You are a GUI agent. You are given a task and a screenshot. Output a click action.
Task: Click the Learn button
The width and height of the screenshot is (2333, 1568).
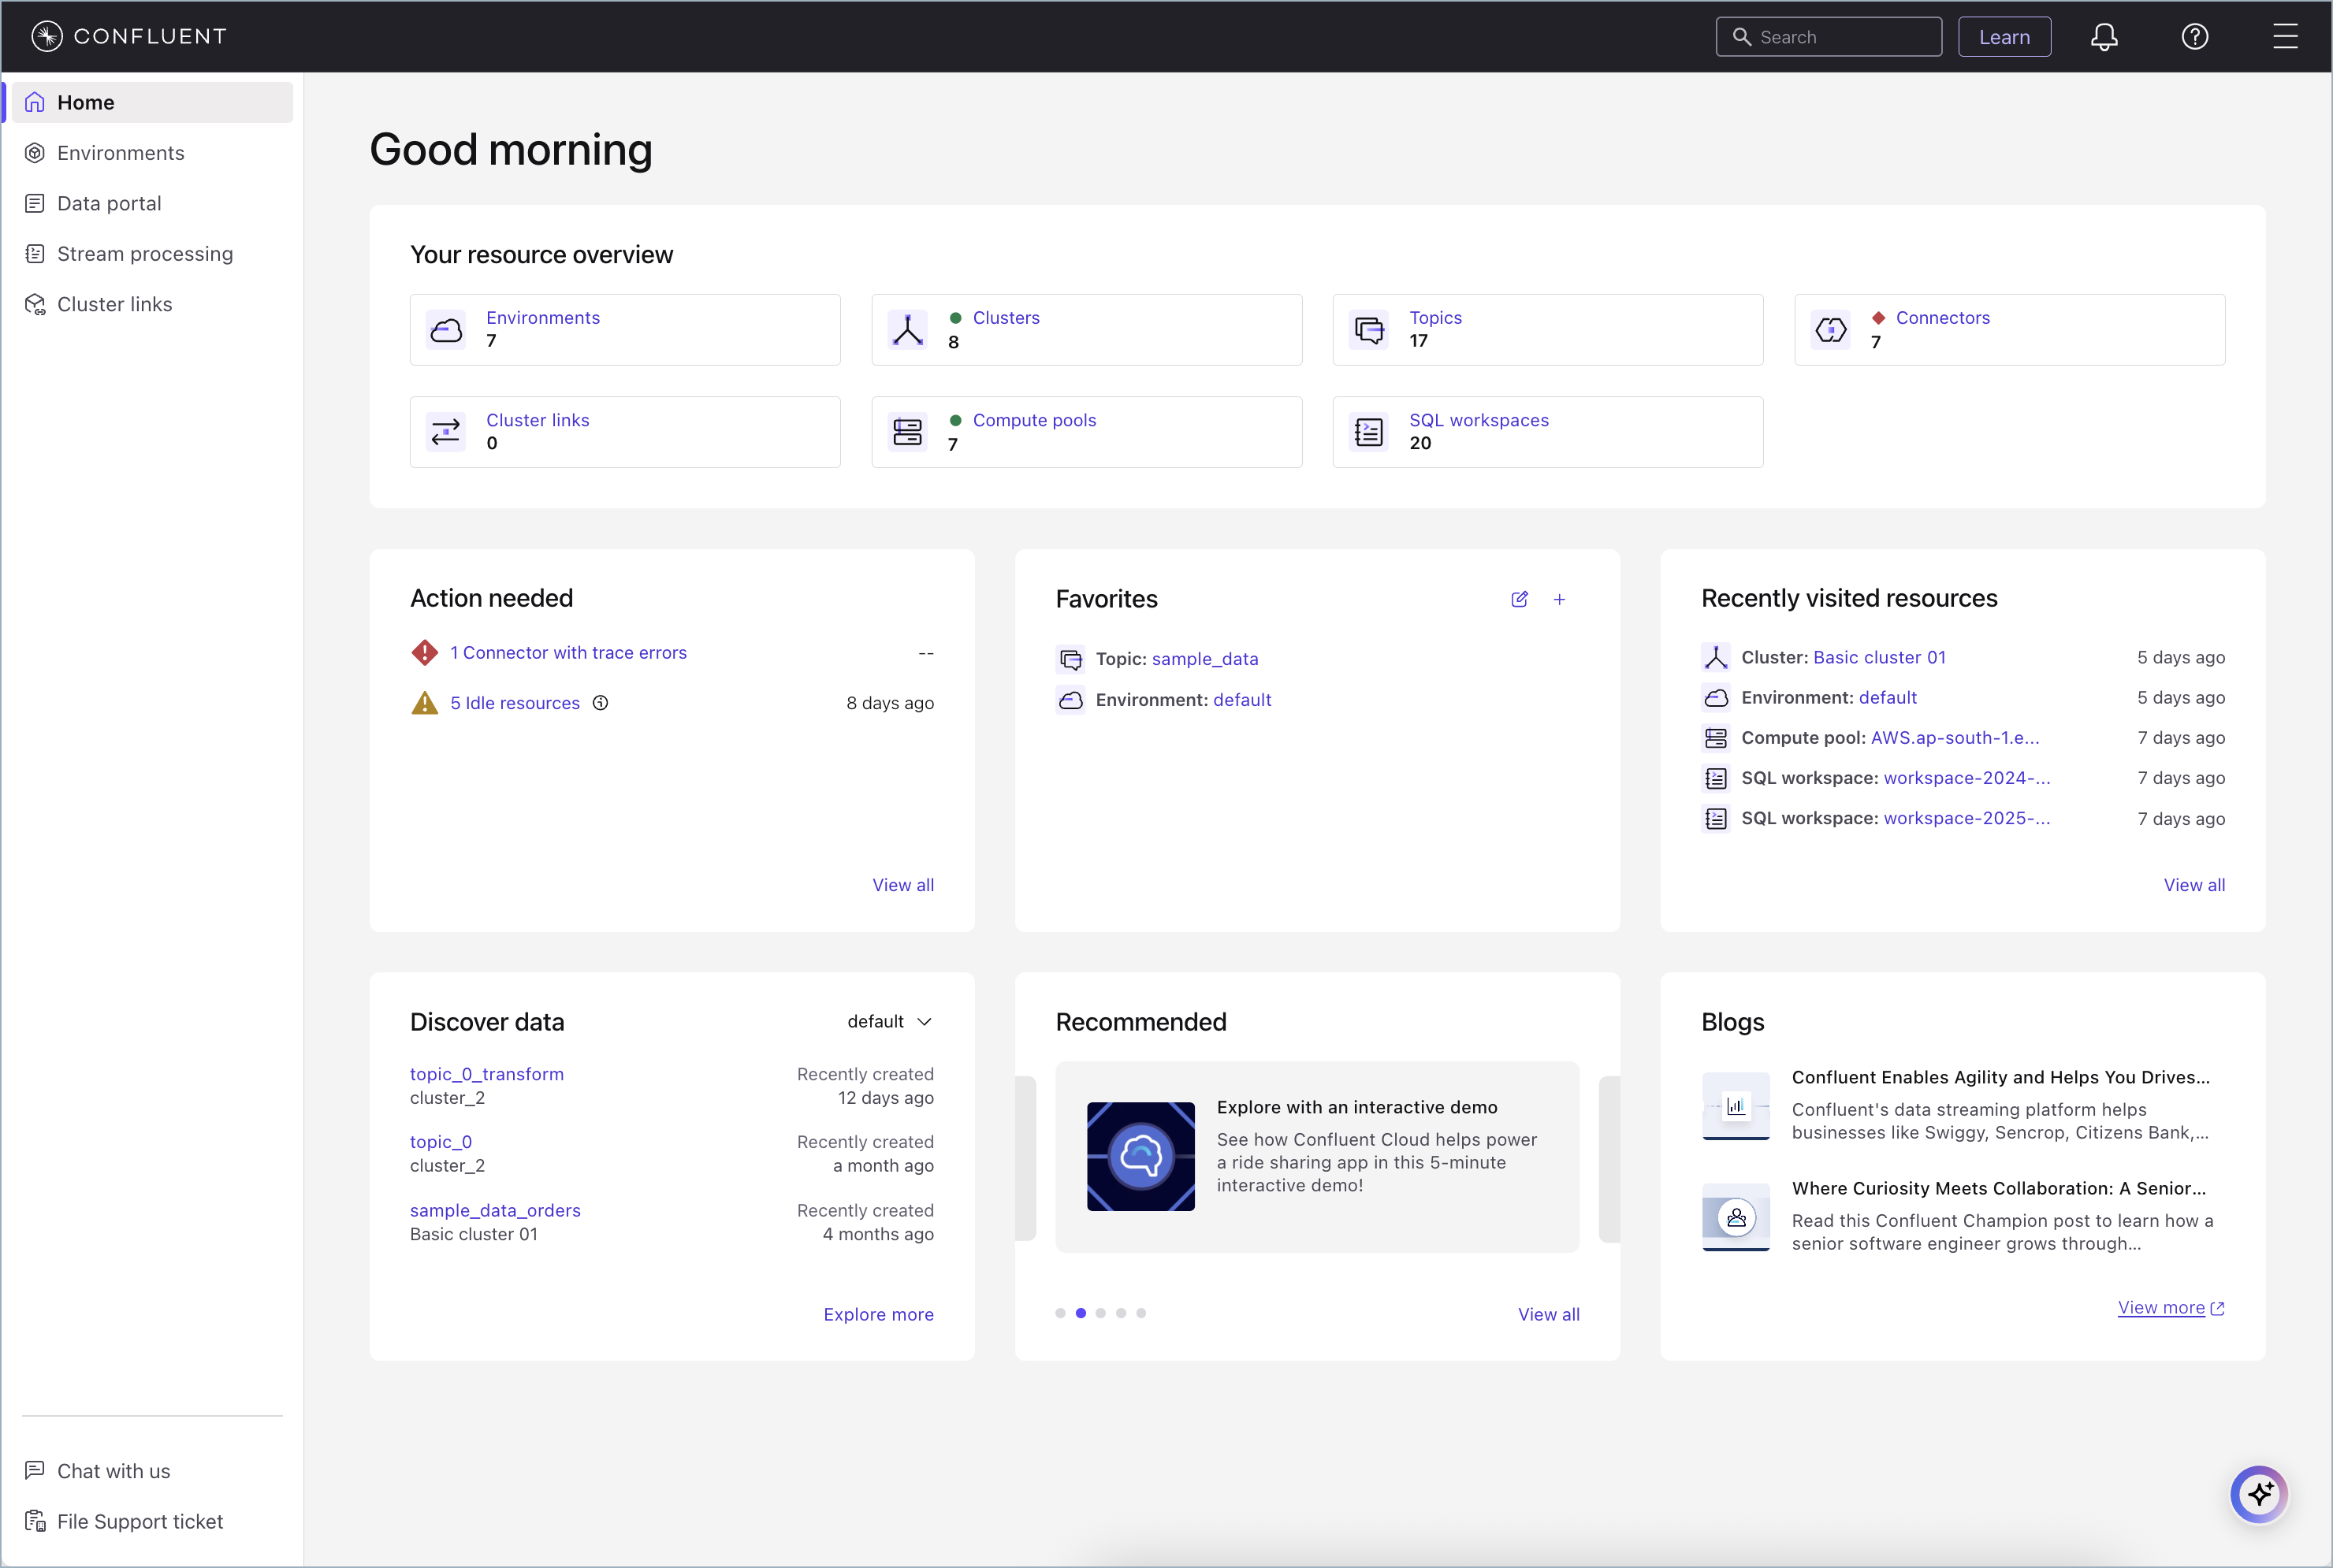tap(2004, 36)
